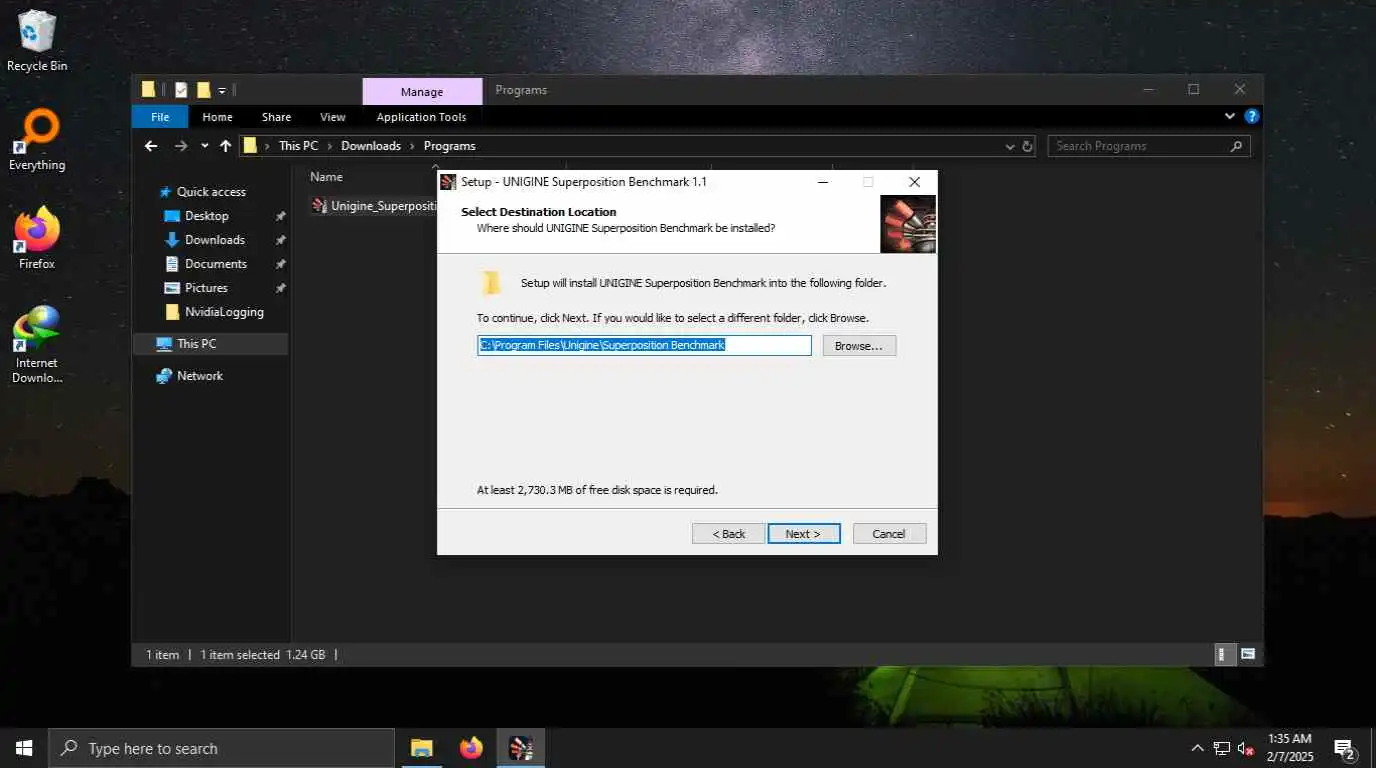Screen dimensions: 1376x768
Task: Open the File menu in Explorer
Action: (160, 117)
